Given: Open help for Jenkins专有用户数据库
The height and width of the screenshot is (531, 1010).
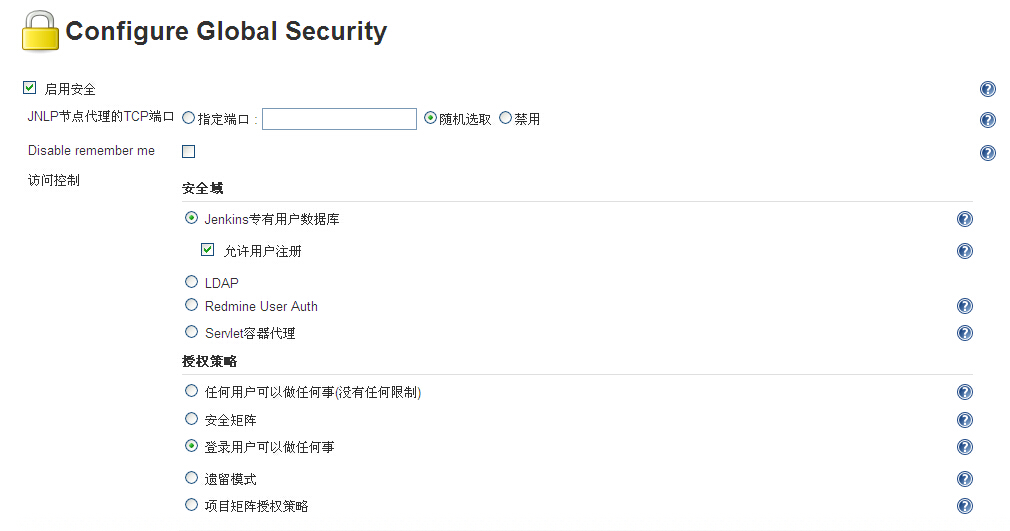Looking at the screenshot, I should pos(964,219).
